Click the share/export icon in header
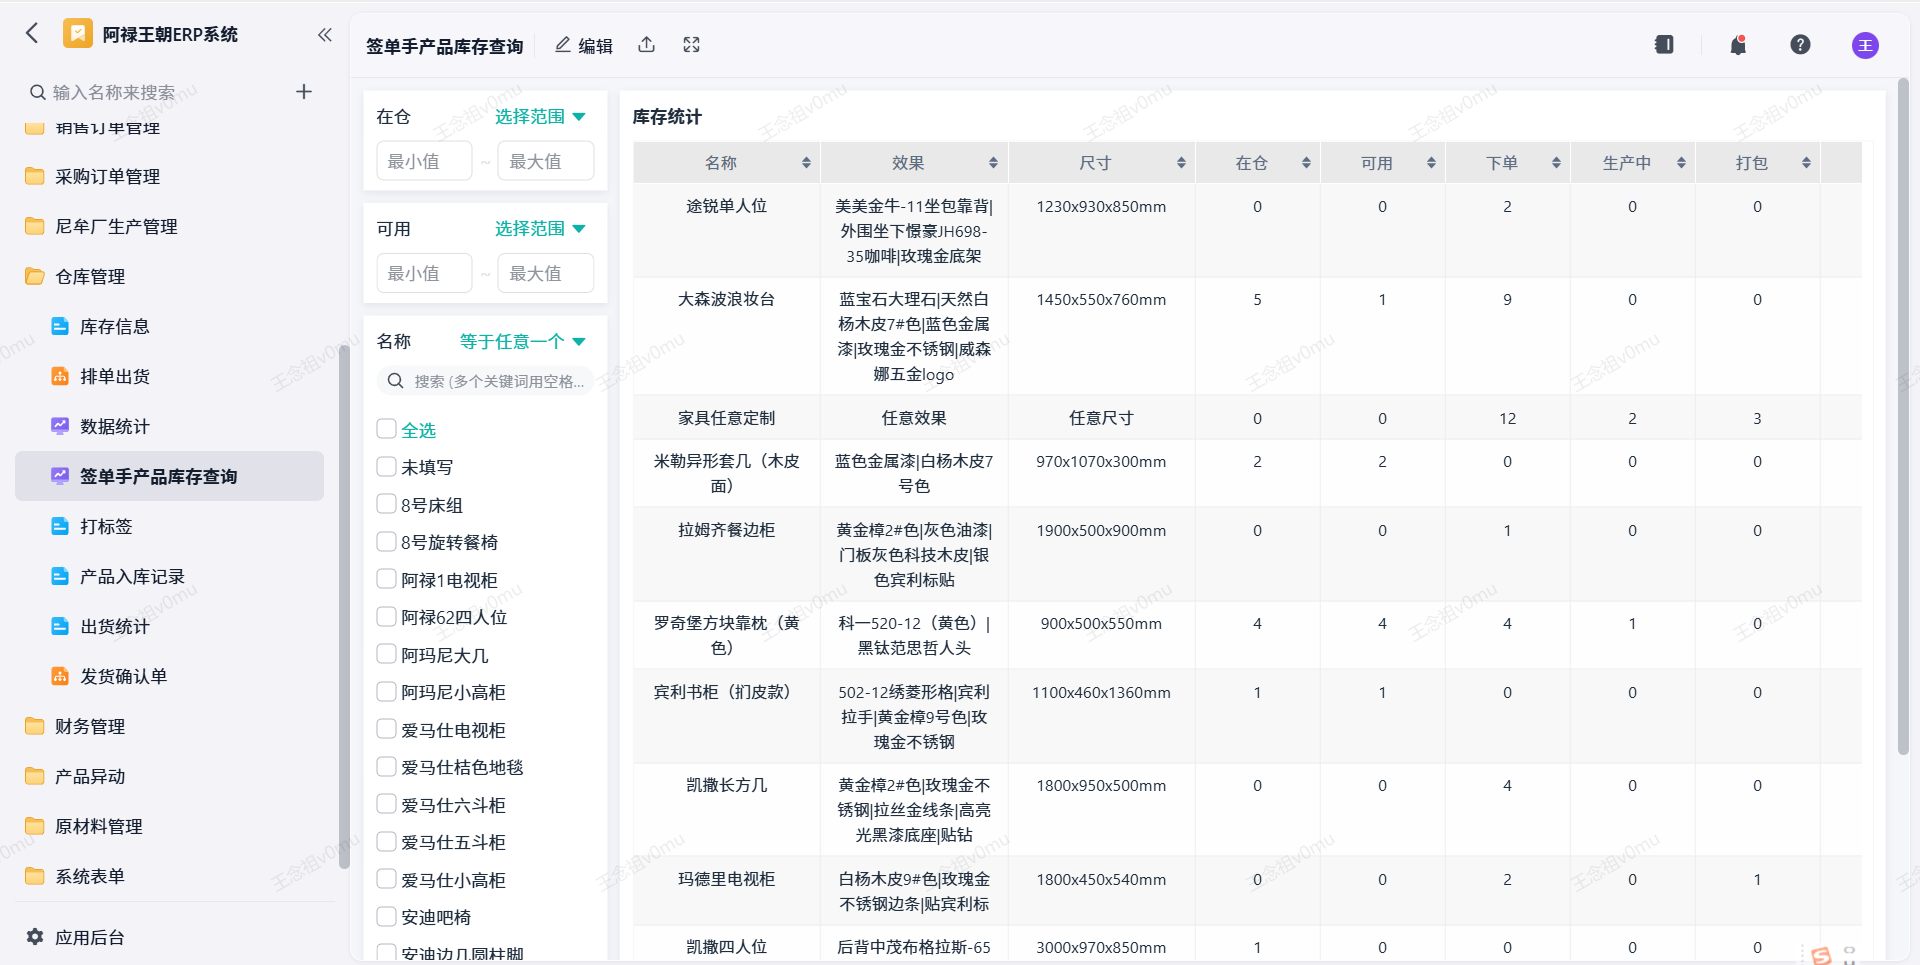This screenshot has height=965, width=1920. tap(647, 45)
